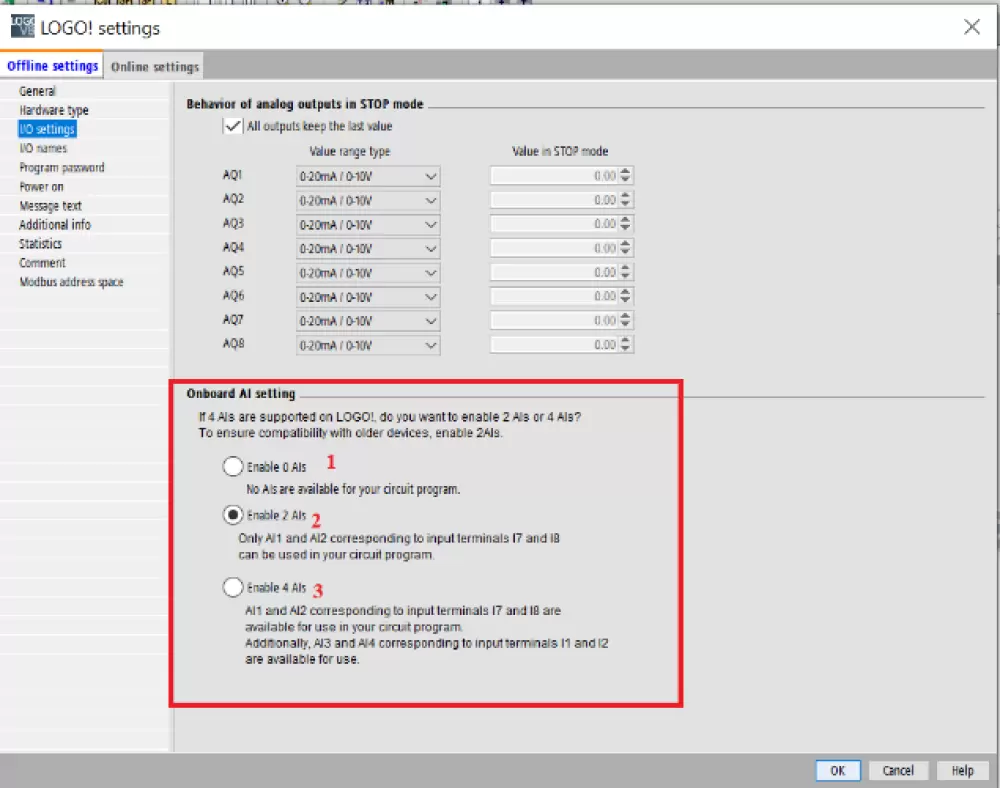Screen dimensions: 1000x788
Task: Switch to the Offline settings tab
Action: (52, 66)
